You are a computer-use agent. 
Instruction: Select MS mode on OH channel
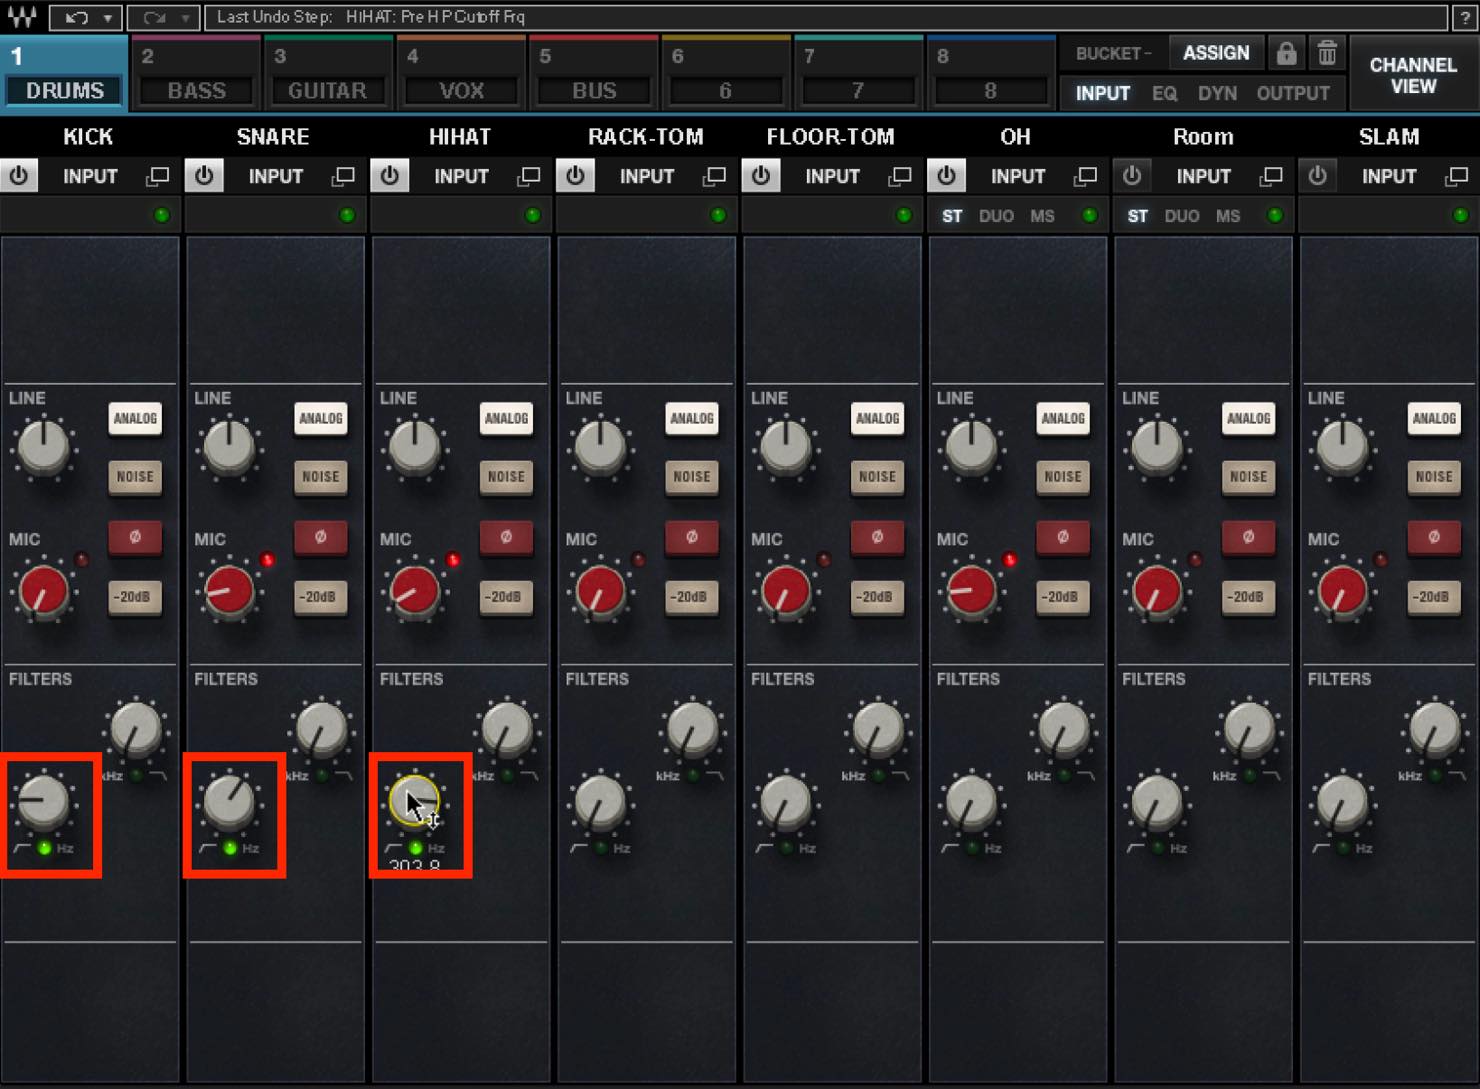[x=1042, y=216]
